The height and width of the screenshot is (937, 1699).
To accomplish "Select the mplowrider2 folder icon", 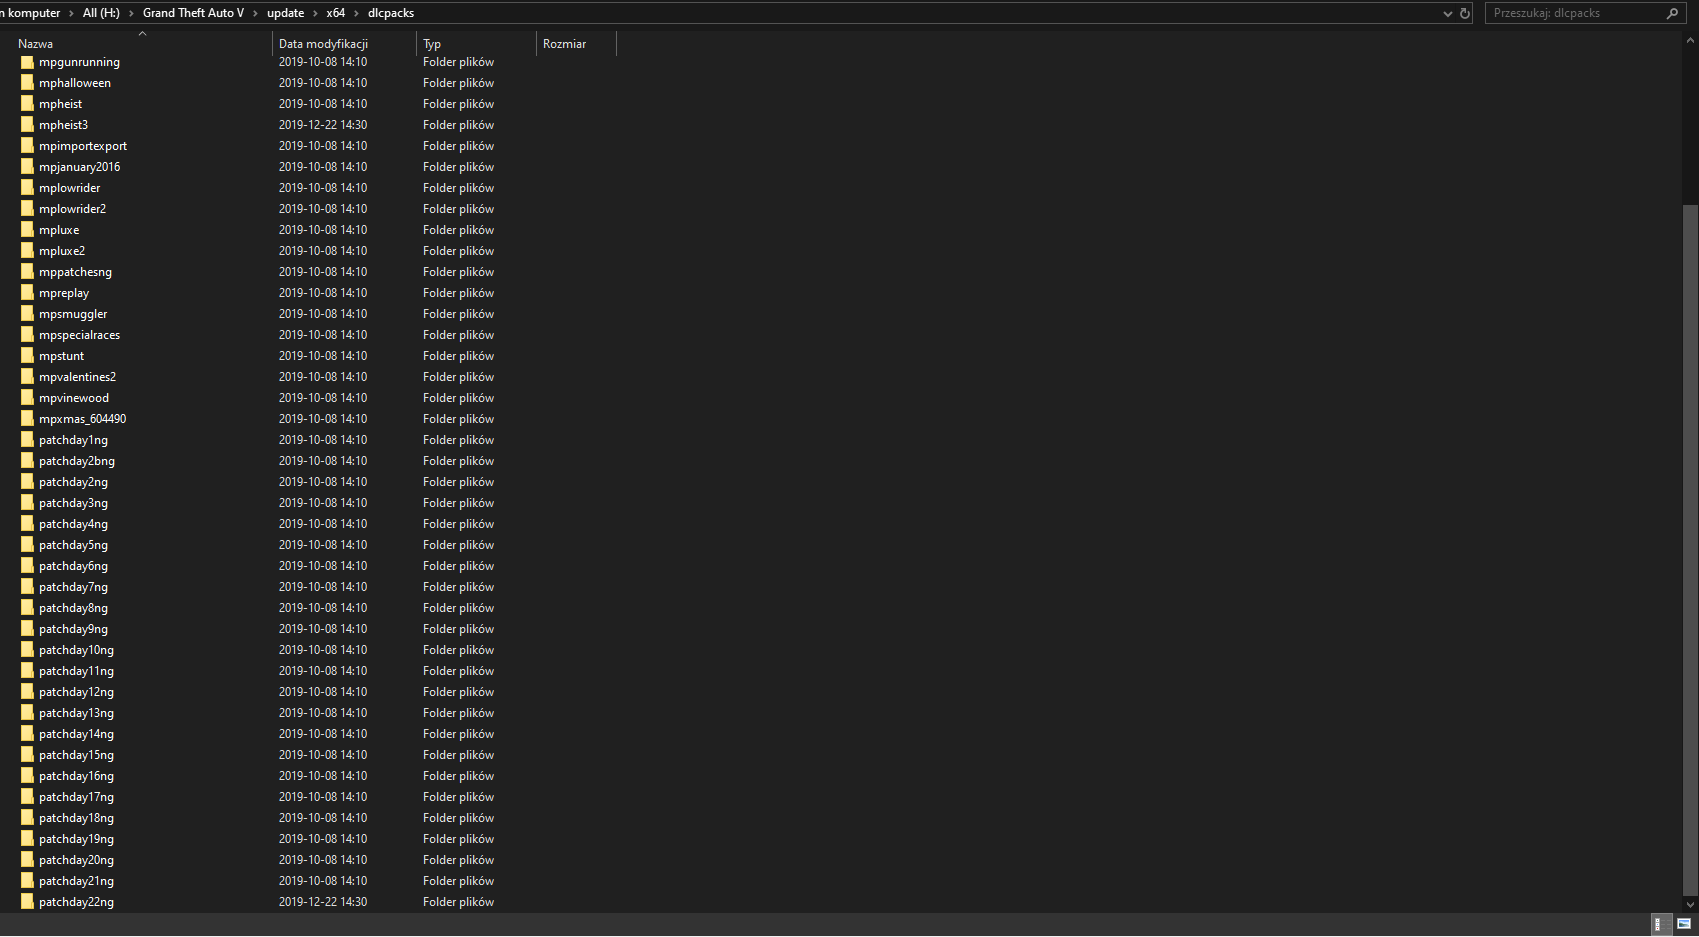I will pos(27,209).
